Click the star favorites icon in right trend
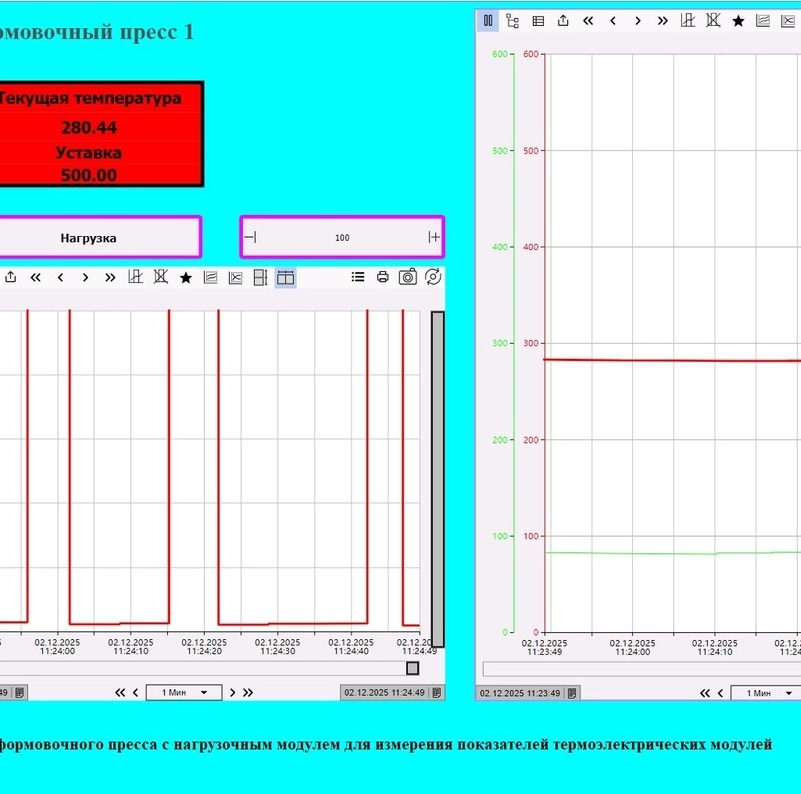The height and width of the screenshot is (794, 801). [738, 20]
